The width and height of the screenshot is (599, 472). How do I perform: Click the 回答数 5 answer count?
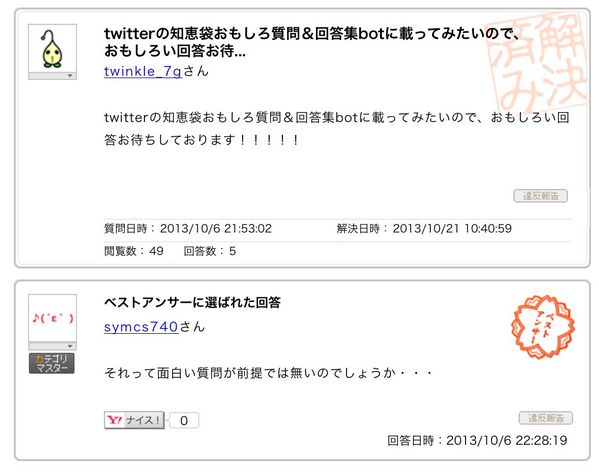click(210, 251)
